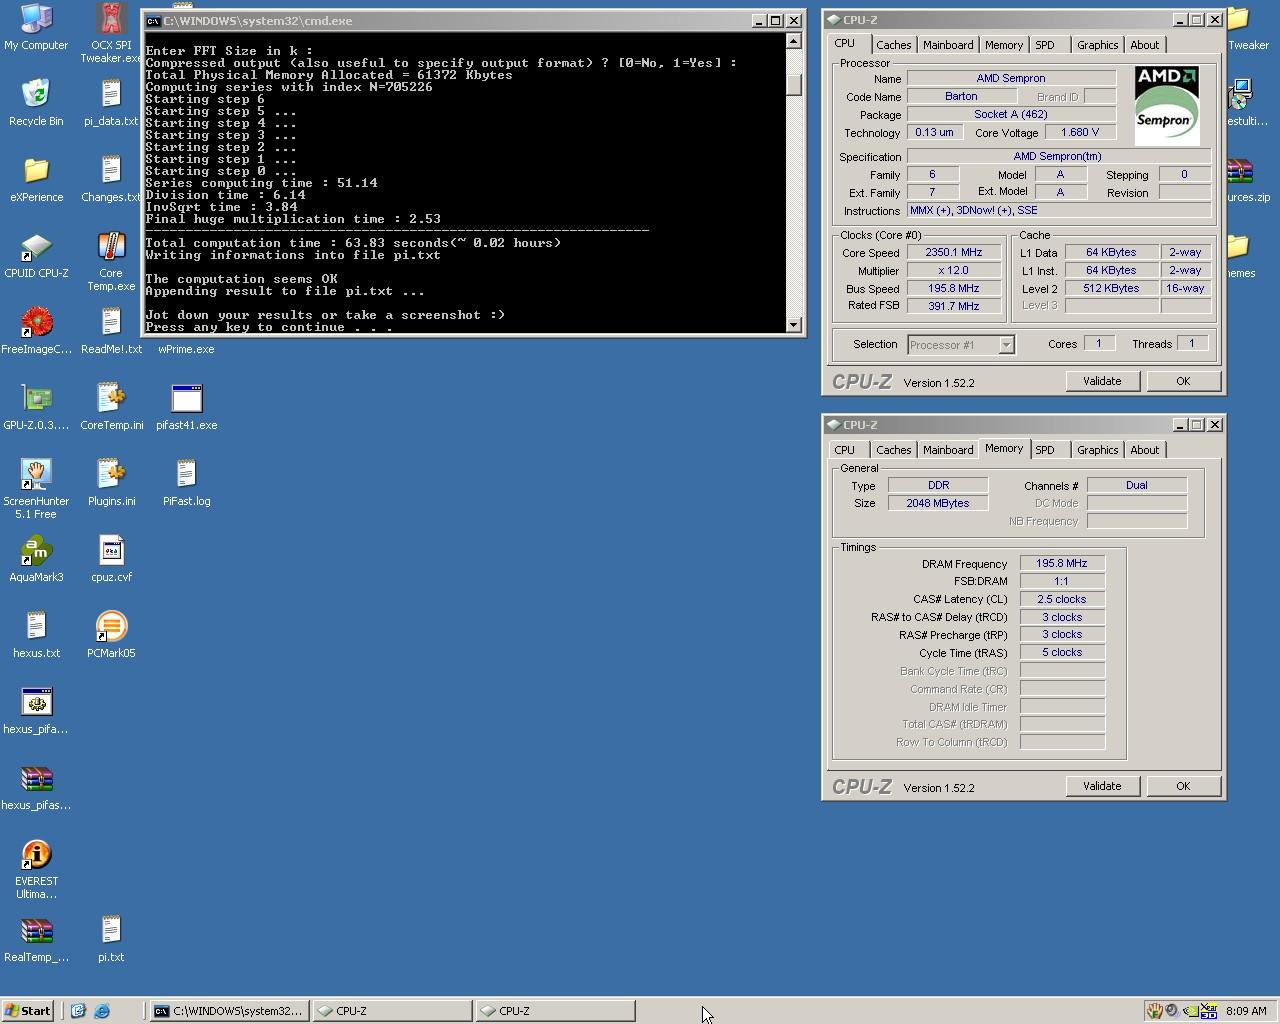
Task: Select the EVEREST Ultima... desktop icon
Action: tap(36, 868)
